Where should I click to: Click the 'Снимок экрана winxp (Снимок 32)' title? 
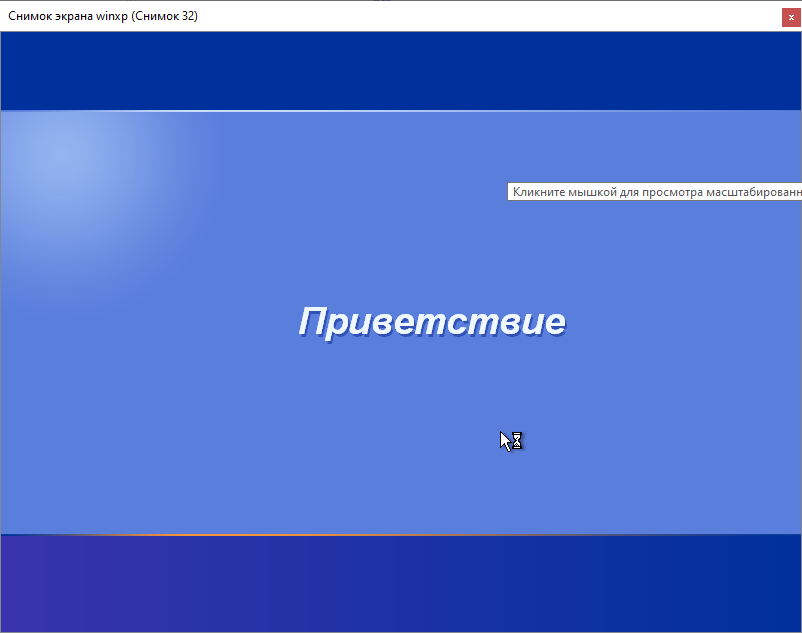(x=103, y=16)
